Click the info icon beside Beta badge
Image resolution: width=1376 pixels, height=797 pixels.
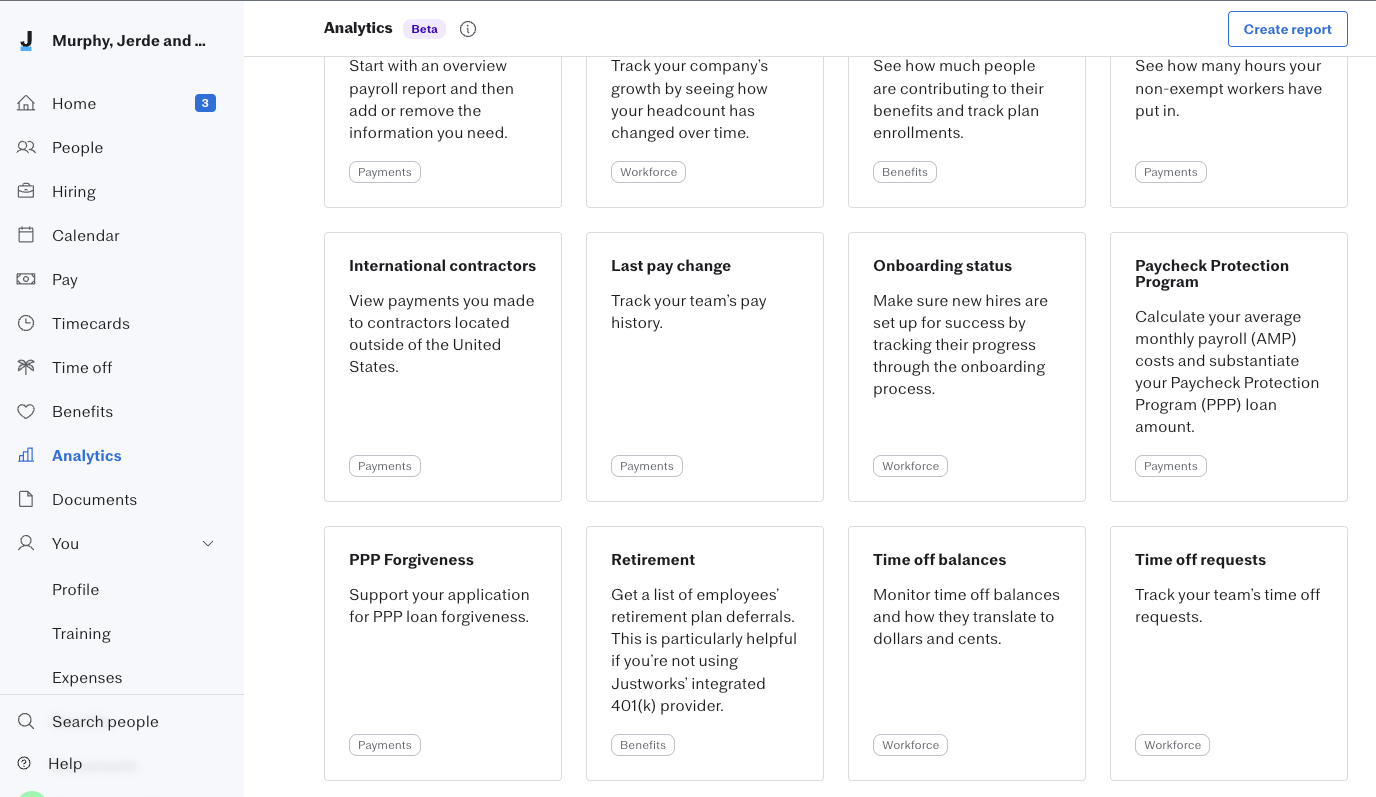tap(468, 29)
